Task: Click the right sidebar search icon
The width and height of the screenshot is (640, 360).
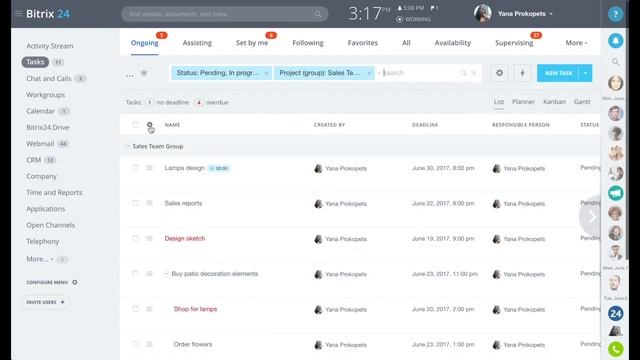Action: (x=616, y=62)
